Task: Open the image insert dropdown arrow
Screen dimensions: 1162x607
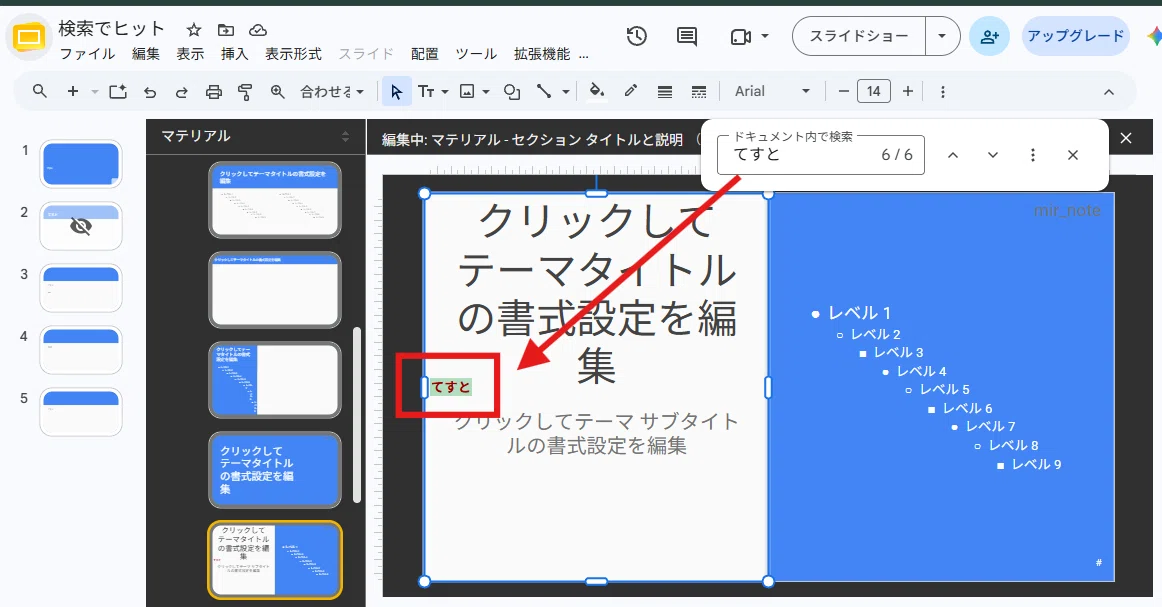Action: click(x=486, y=92)
